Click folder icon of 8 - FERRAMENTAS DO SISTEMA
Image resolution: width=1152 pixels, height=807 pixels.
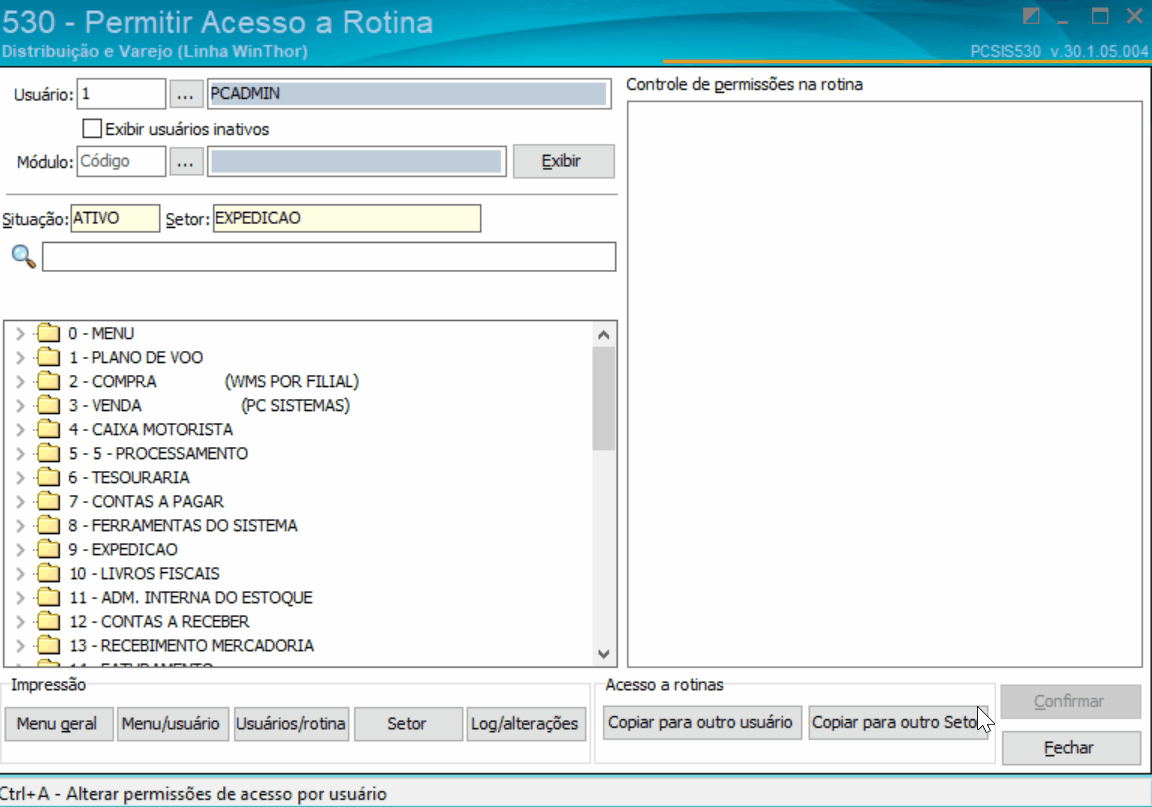(x=48, y=526)
